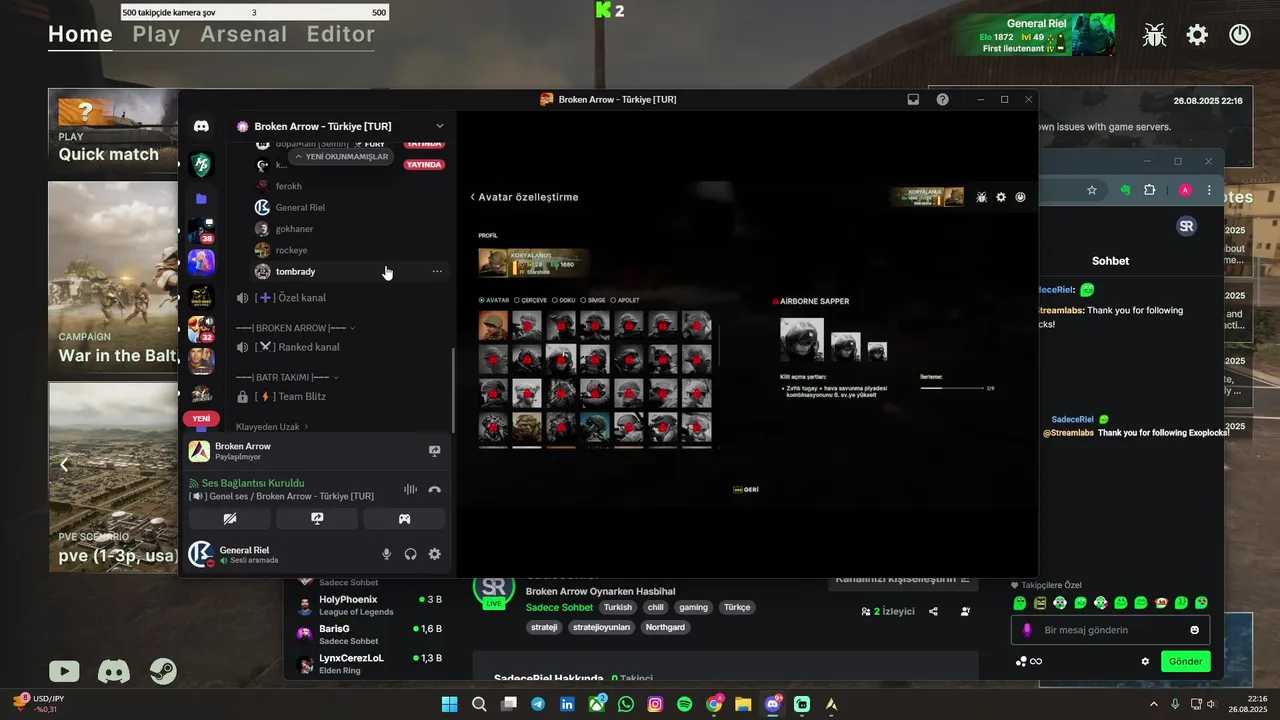Viewport: 1280px width, 720px height.
Task: Click the red YENİ badge in server list
Action: click(x=201, y=419)
